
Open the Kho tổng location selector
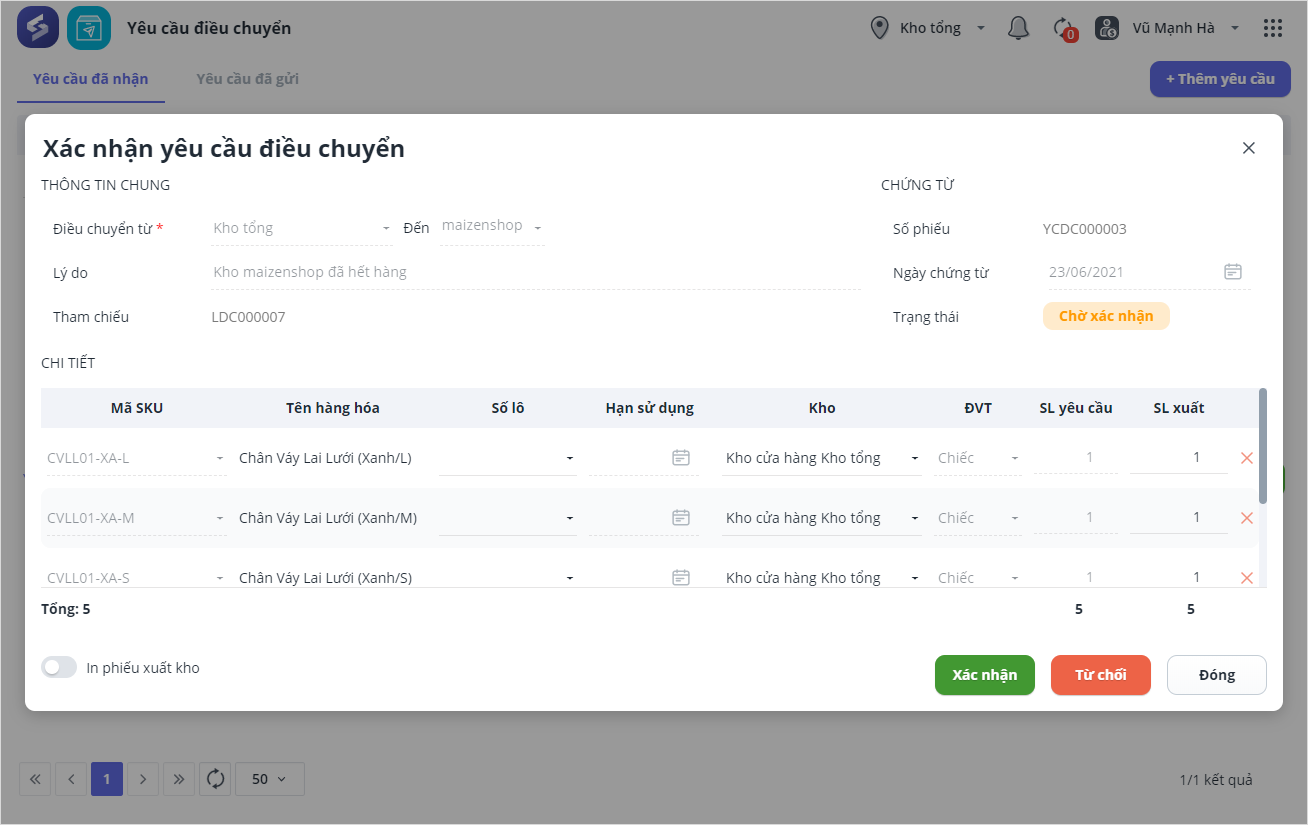929,28
